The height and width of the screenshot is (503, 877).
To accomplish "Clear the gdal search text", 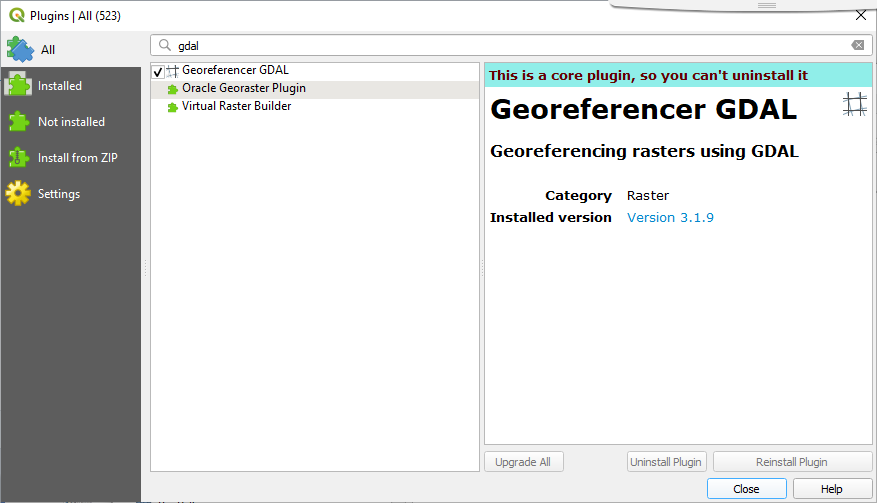I will (x=857, y=45).
